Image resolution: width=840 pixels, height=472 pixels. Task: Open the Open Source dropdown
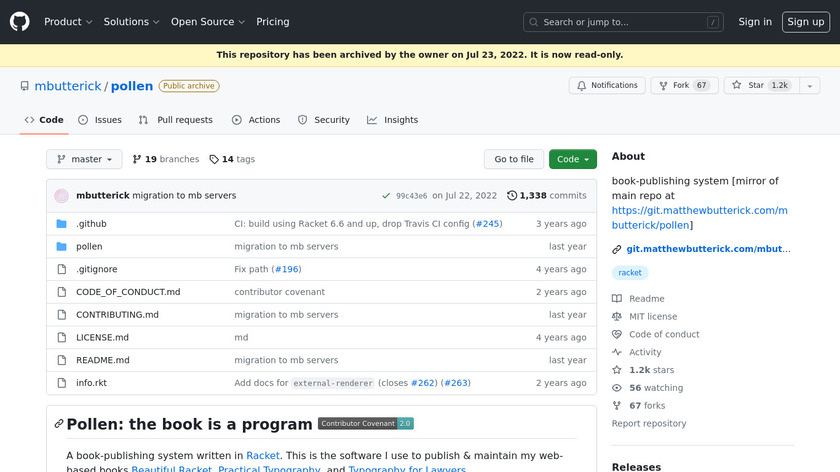(x=208, y=22)
